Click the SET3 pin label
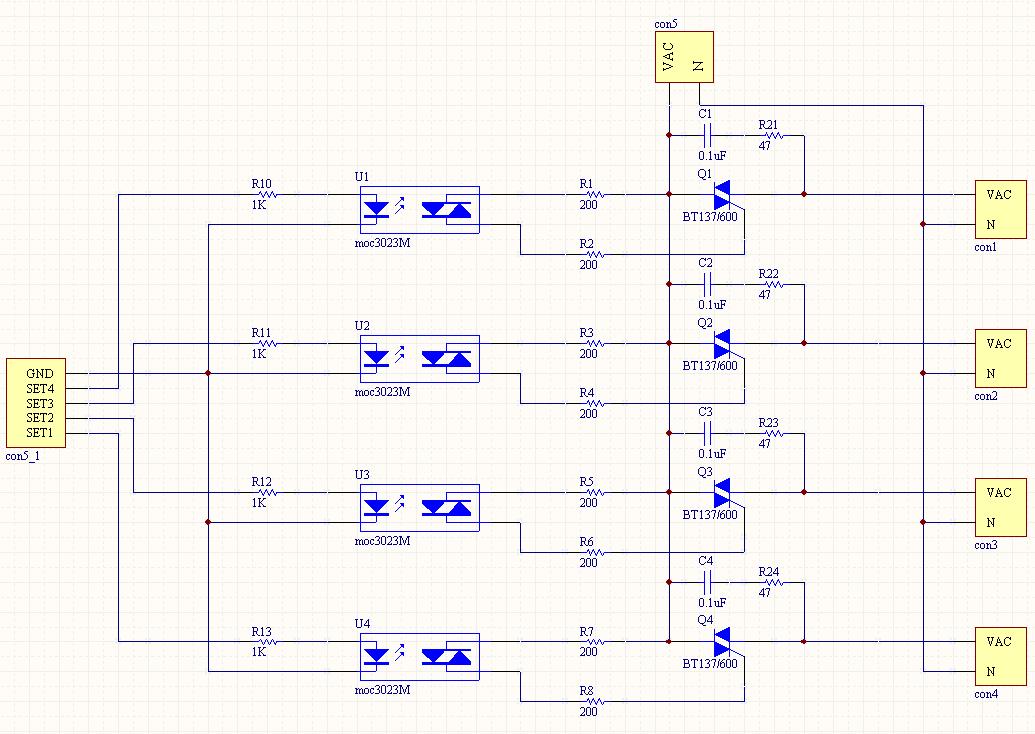 40,403
